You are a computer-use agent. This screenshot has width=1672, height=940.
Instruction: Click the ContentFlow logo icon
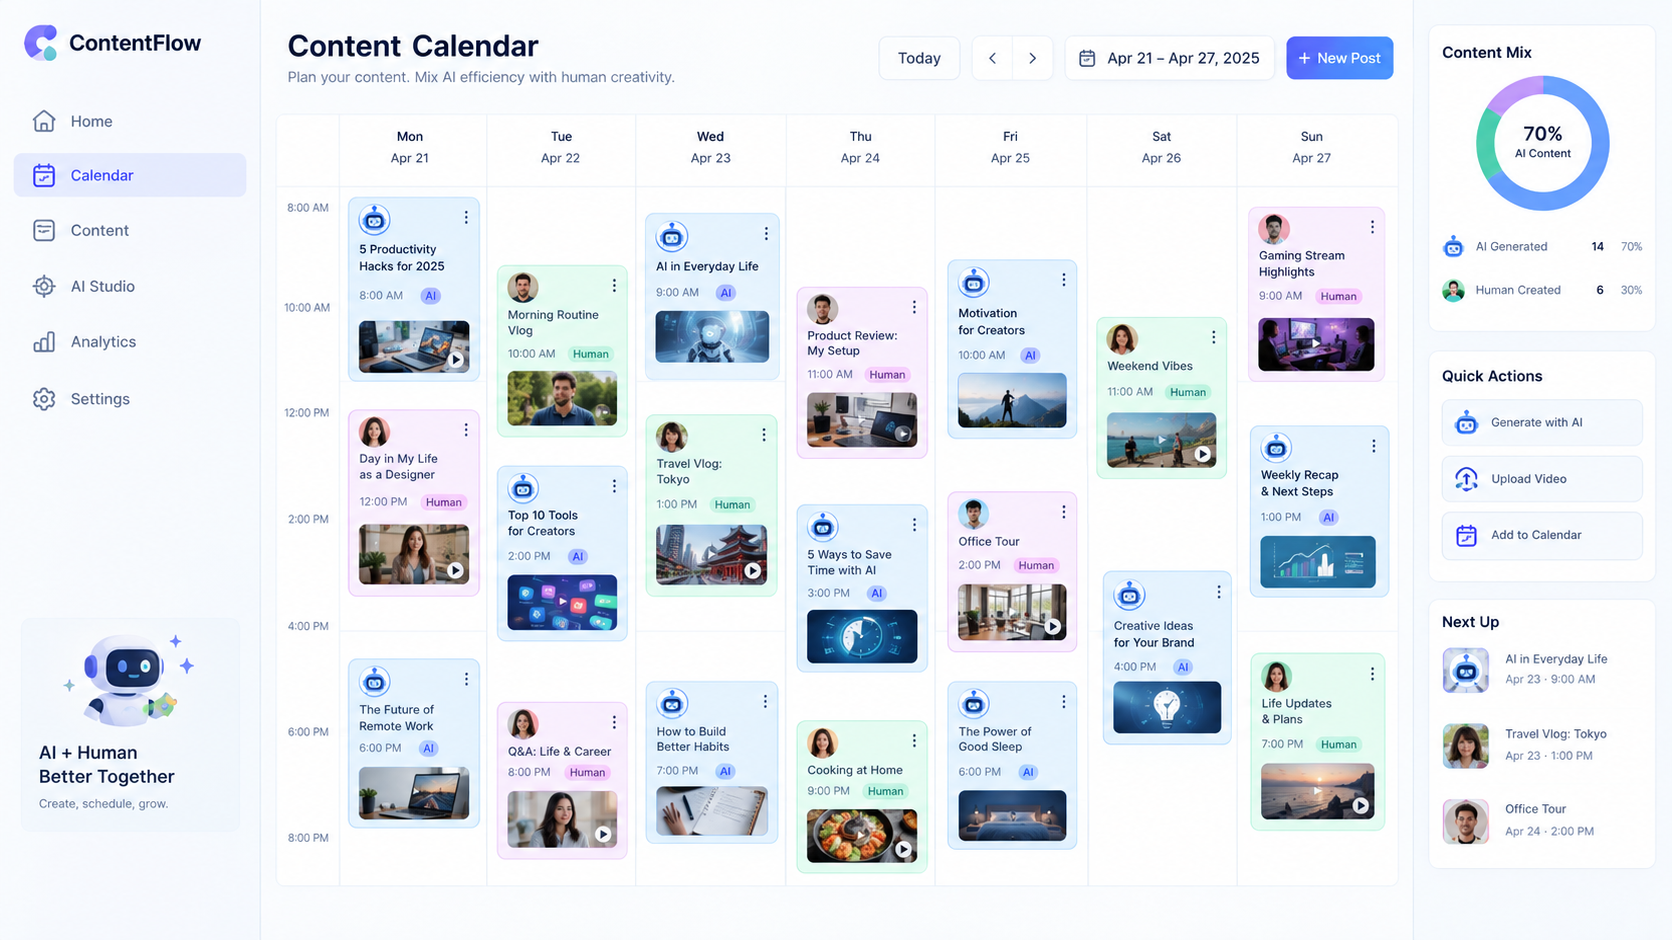(41, 43)
